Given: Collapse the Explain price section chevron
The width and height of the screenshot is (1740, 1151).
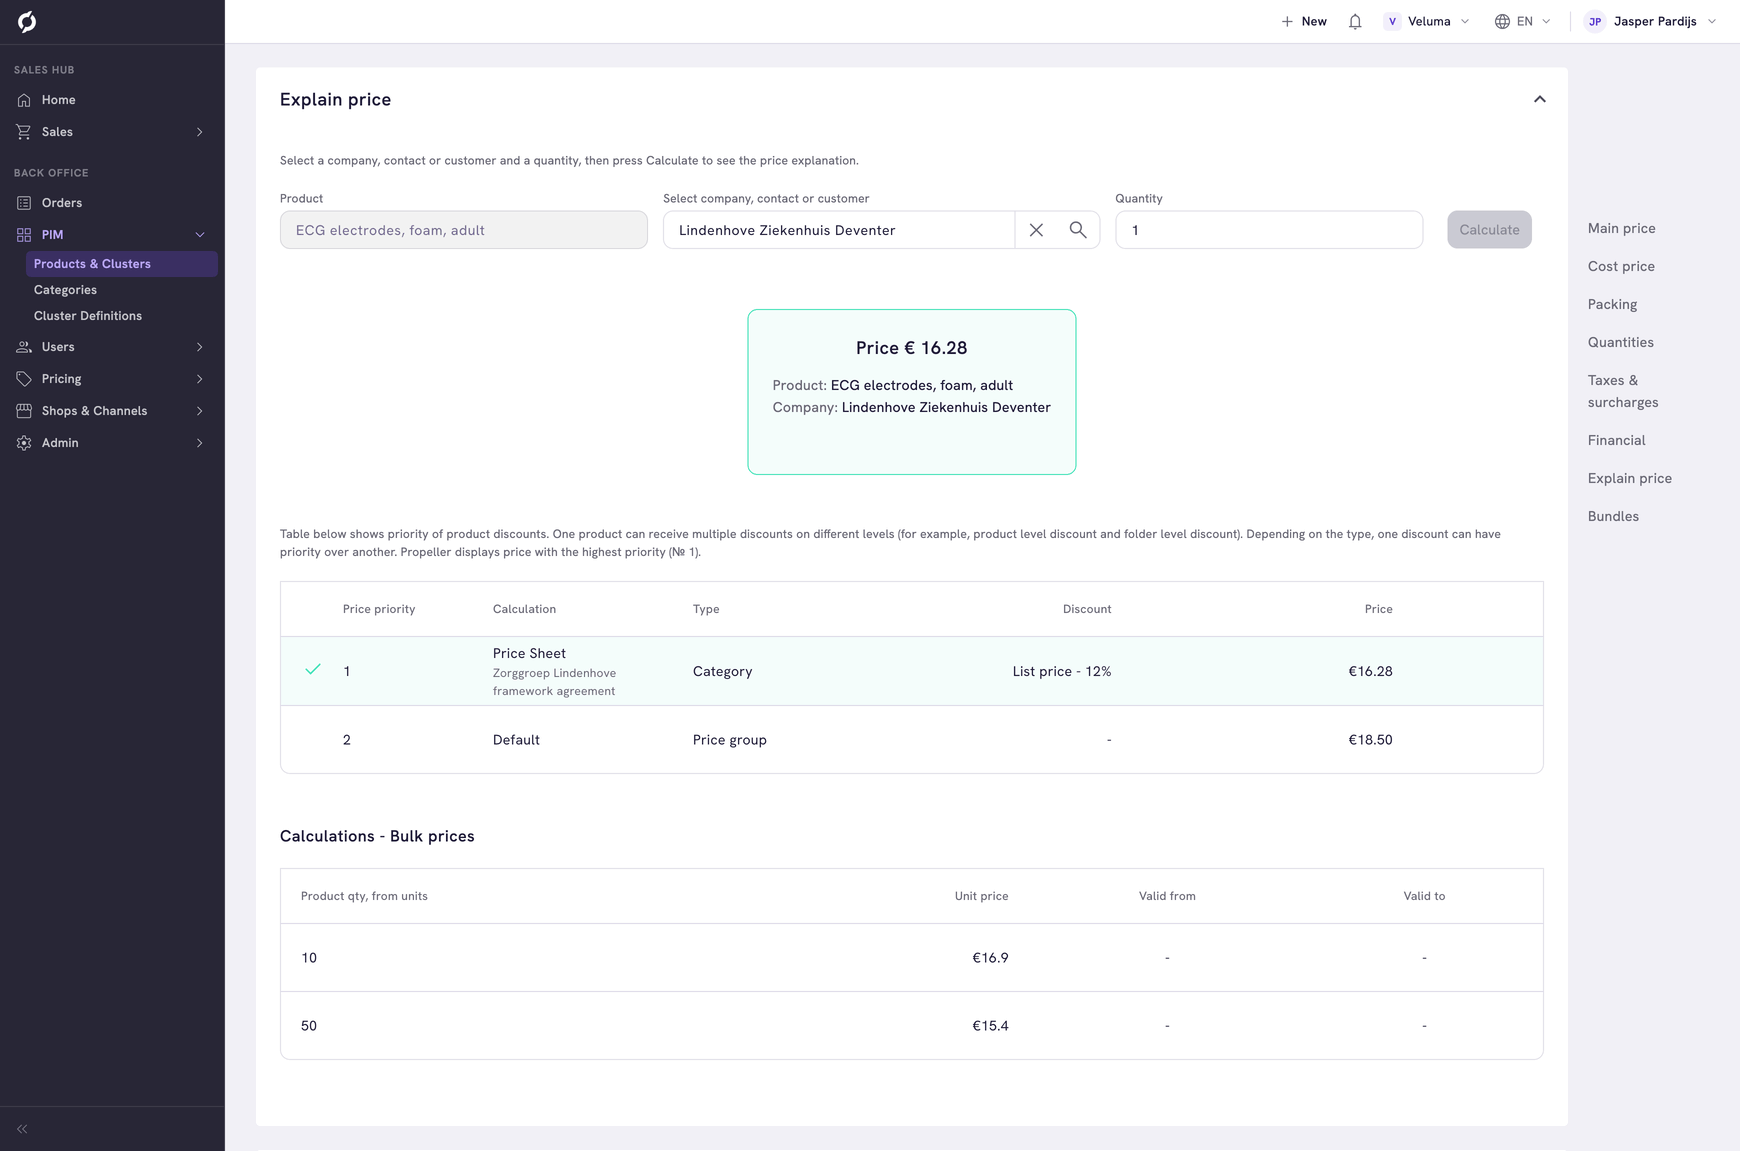Looking at the screenshot, I should click(1540, 99).
